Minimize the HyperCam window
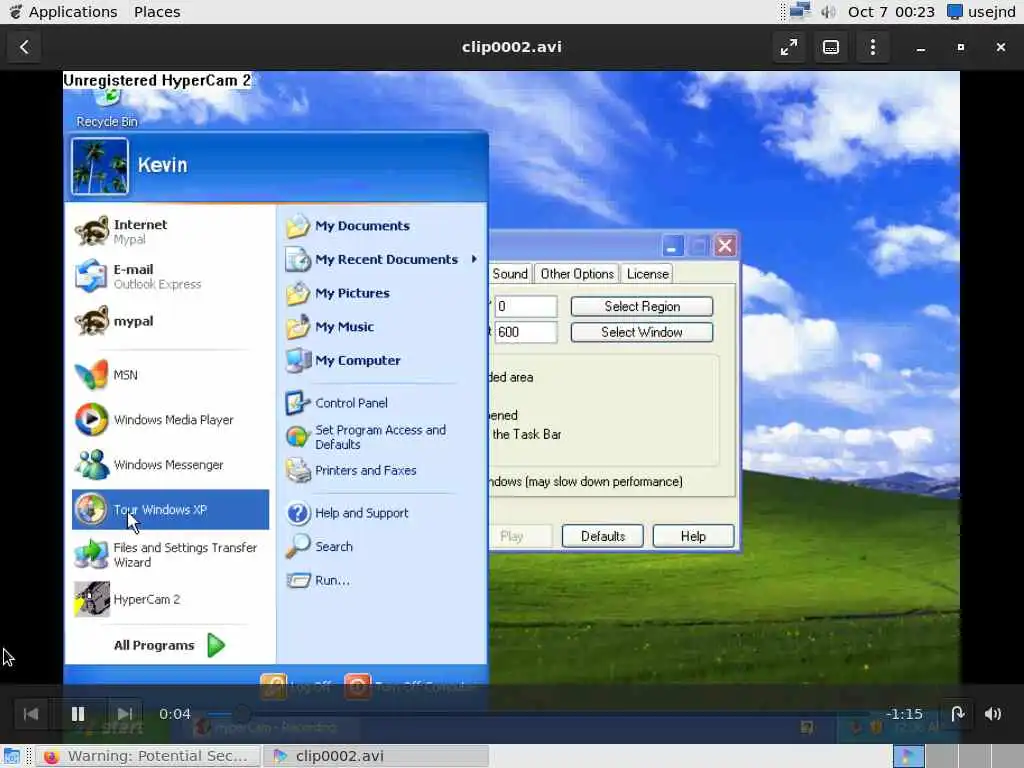The image size is (1024, 768). [x=673, y=246]
